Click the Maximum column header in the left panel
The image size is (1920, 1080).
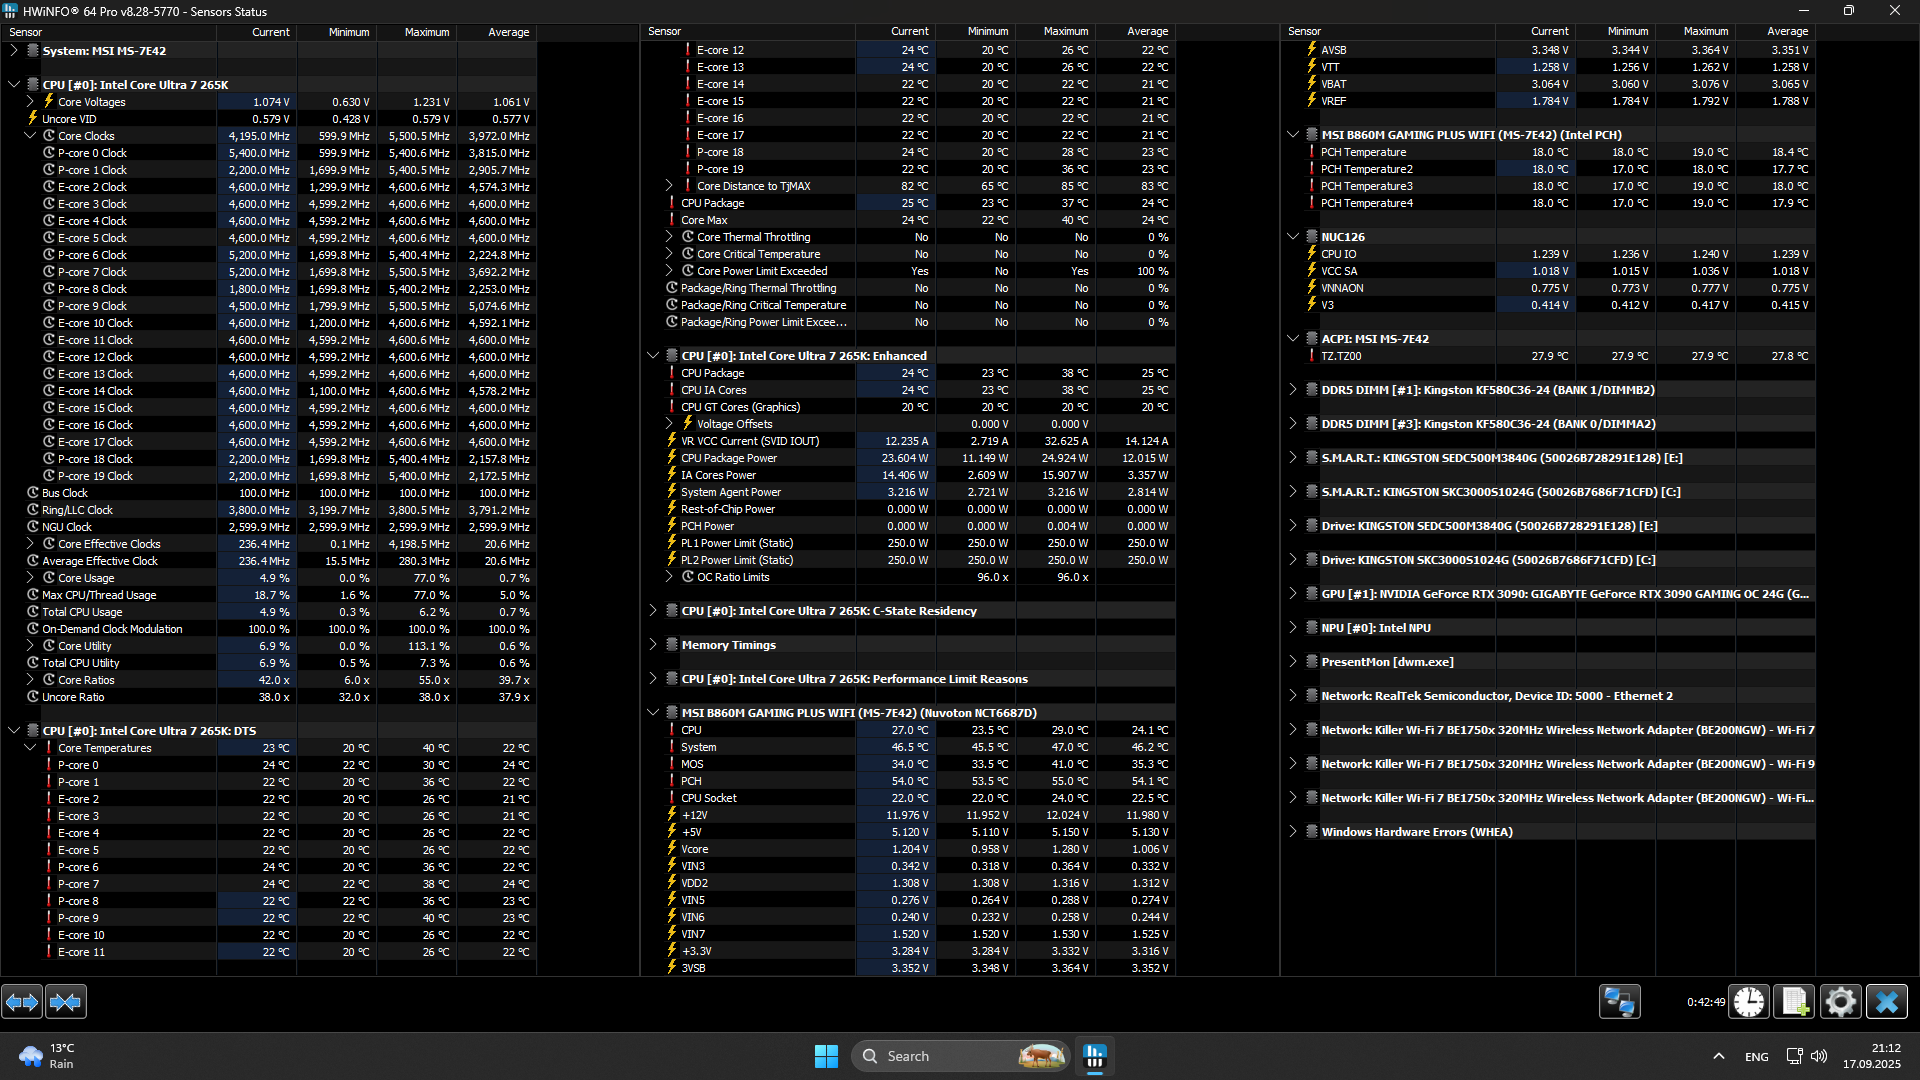point(427,32)
